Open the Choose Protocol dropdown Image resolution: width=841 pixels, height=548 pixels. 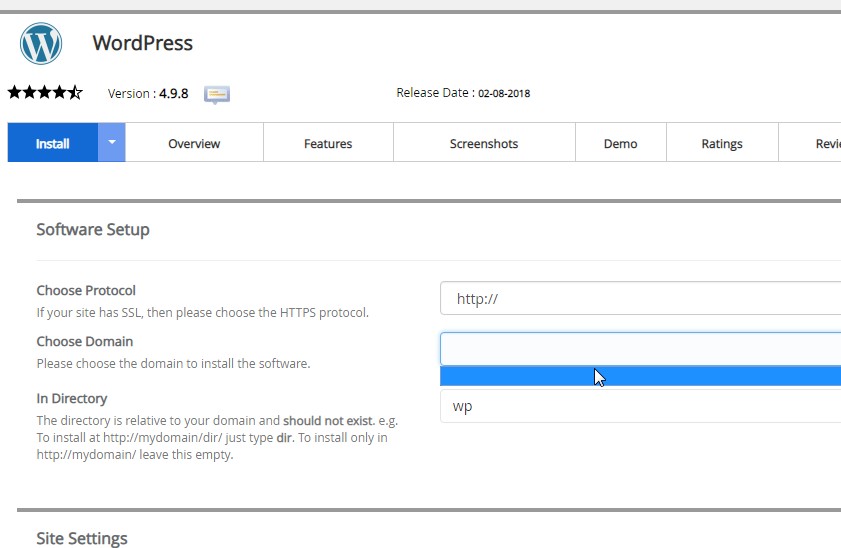tap(640, 298)
